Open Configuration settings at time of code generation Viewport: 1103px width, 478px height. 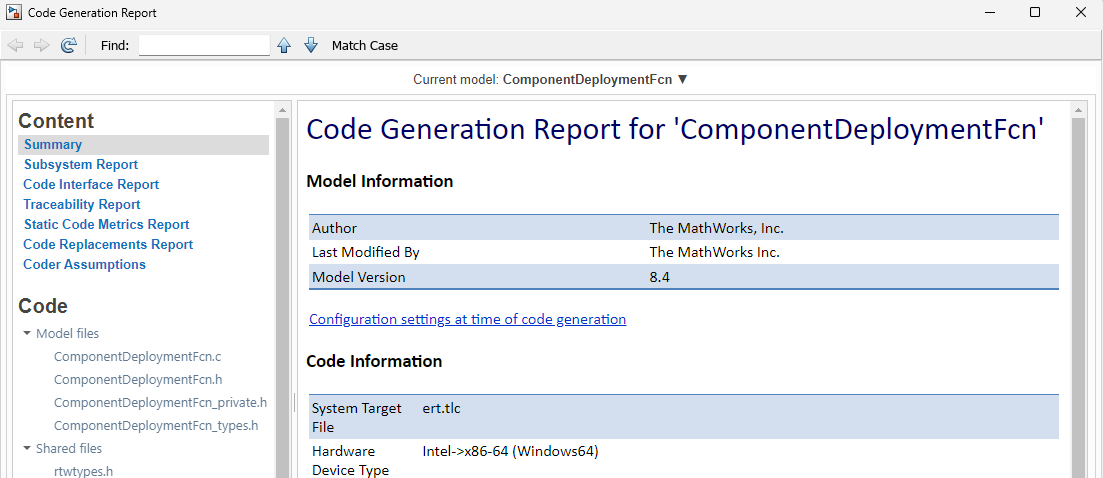[x=467, y=320]
